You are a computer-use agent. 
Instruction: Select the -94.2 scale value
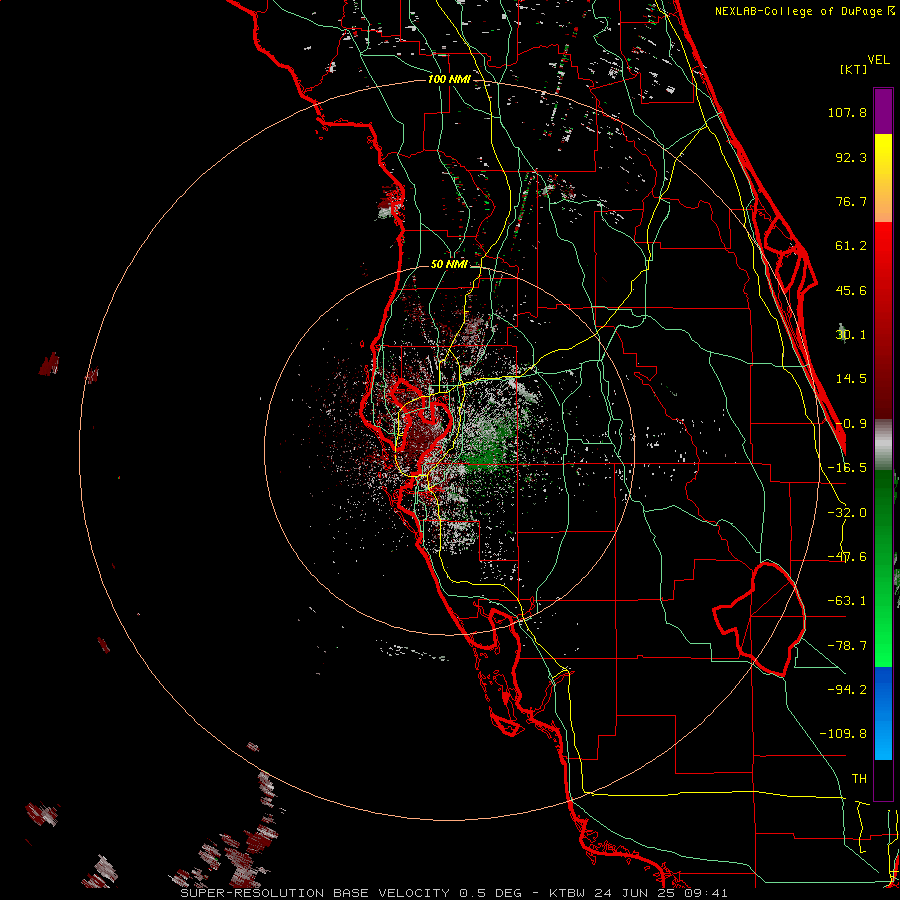tap(847, 689)
